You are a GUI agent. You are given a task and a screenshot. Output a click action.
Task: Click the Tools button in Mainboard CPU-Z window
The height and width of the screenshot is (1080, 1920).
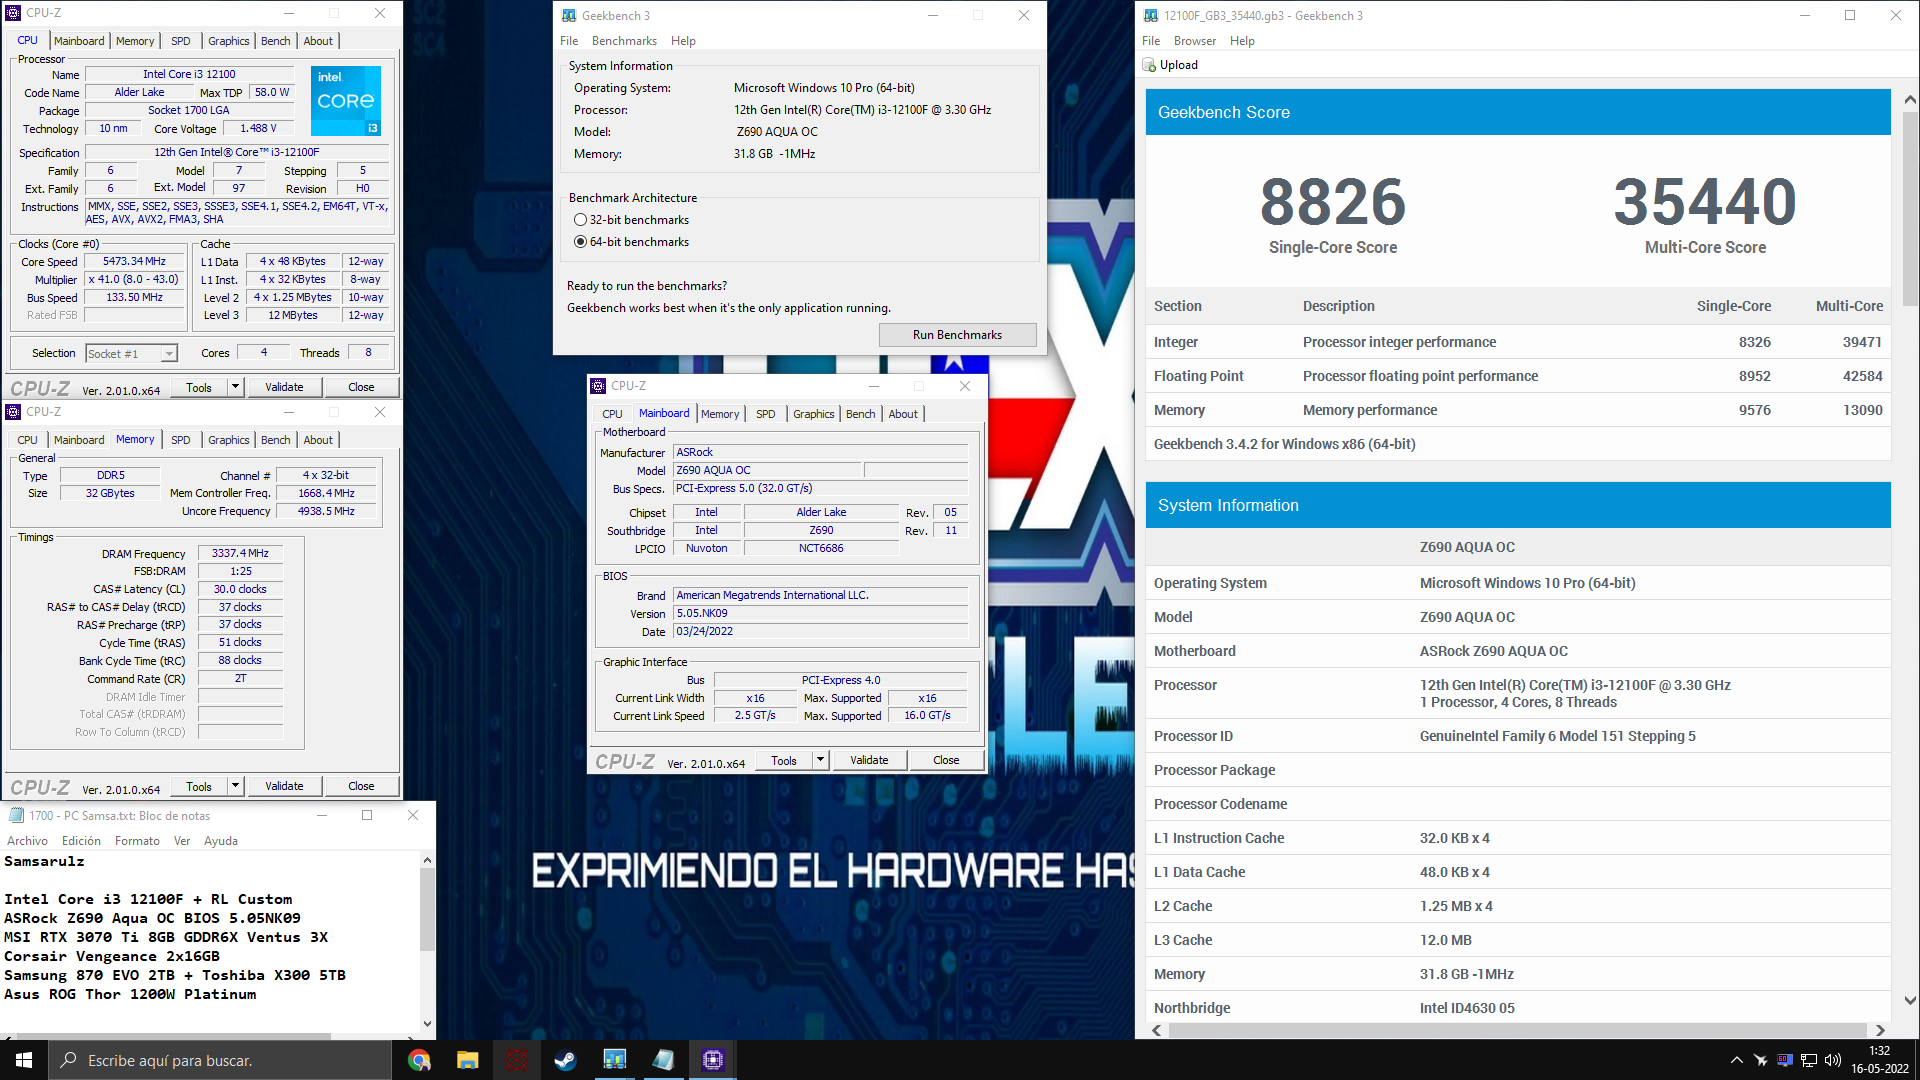784,760
